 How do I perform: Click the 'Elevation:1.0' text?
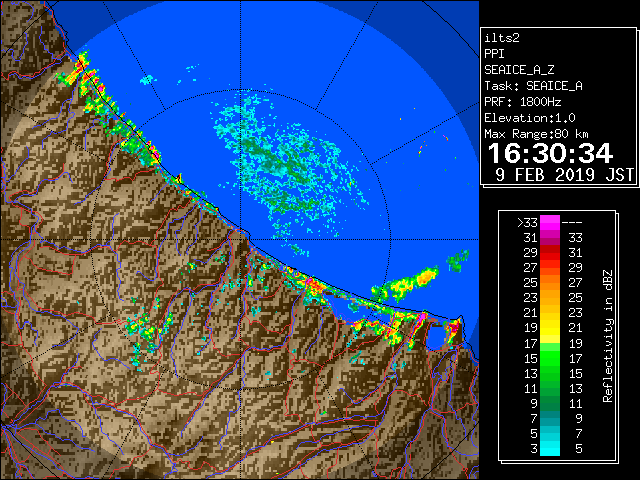pyautogui.click(x=530, y=118)
